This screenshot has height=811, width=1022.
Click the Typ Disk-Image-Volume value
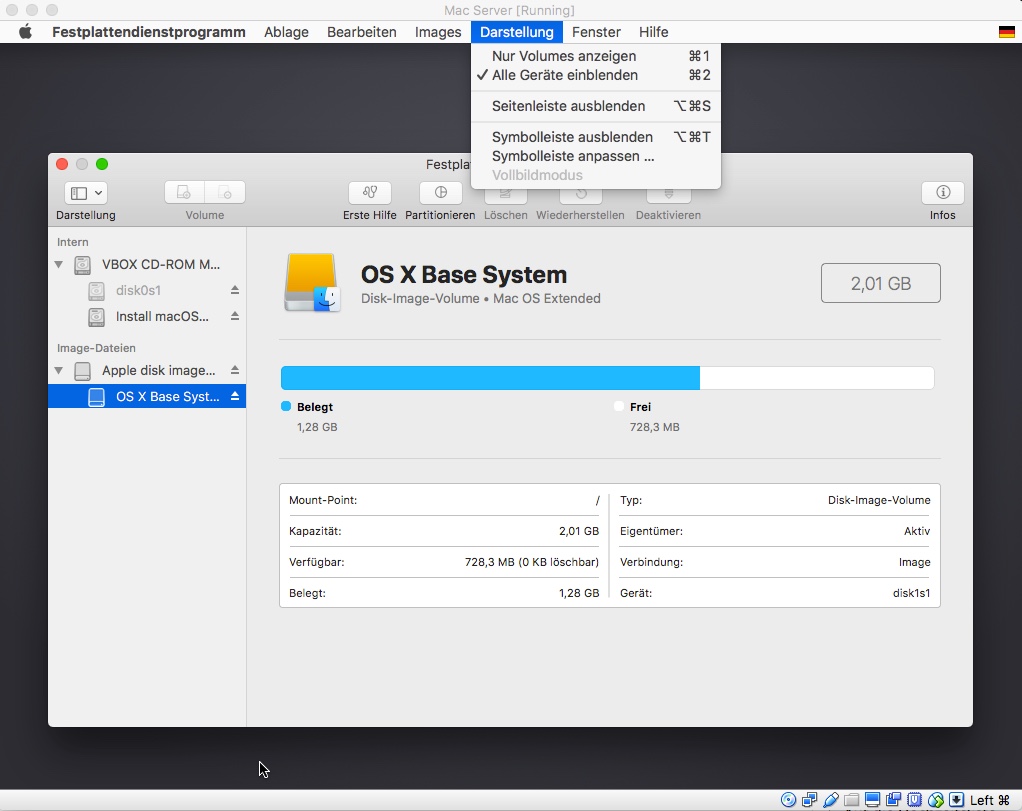coord(879,500)
